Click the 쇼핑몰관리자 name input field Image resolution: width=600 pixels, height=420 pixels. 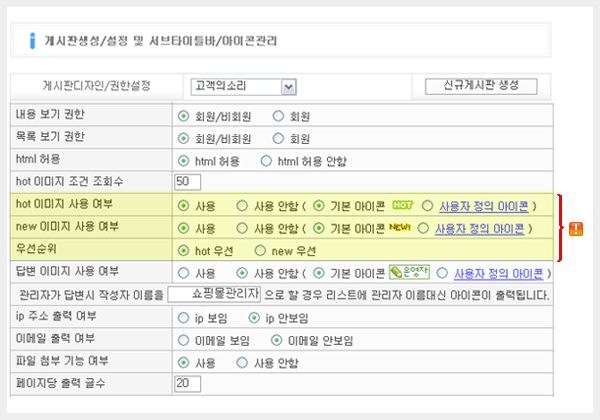pos(227,294)
